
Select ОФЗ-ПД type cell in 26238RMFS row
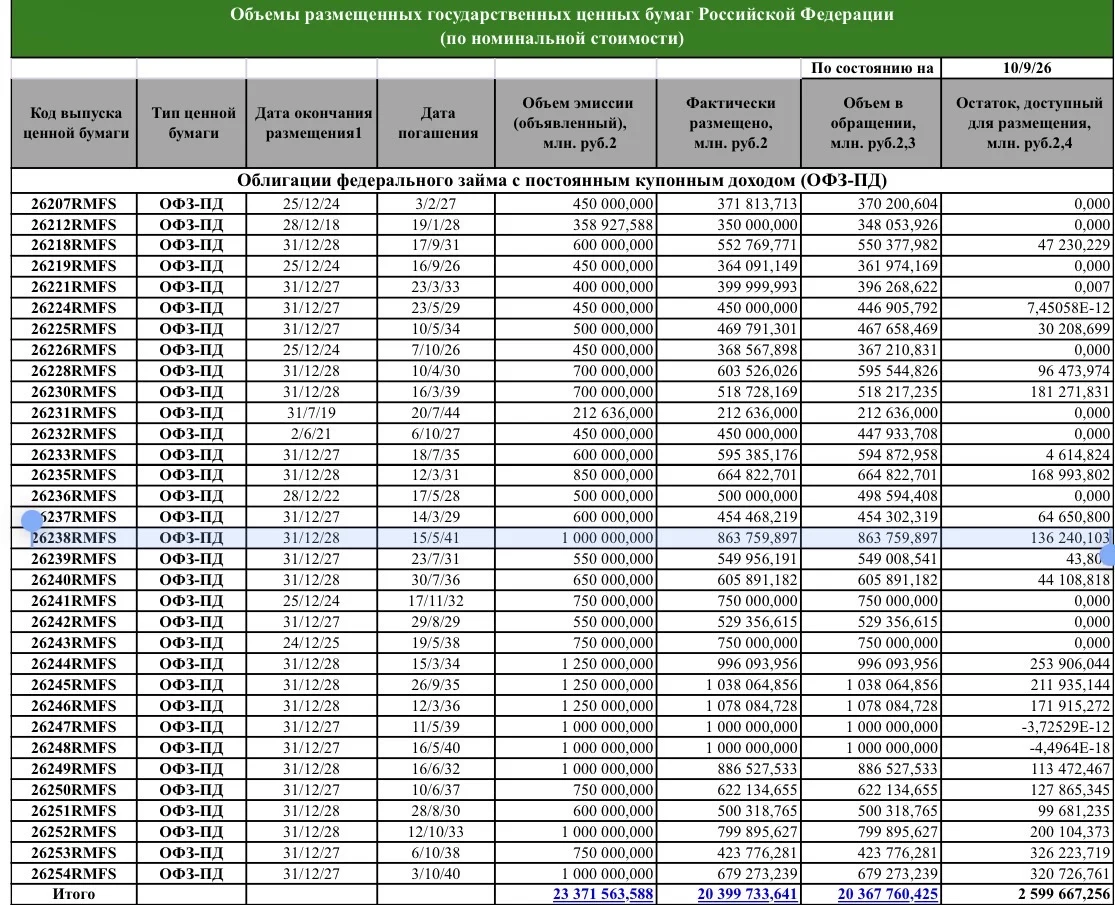(192, 538)
